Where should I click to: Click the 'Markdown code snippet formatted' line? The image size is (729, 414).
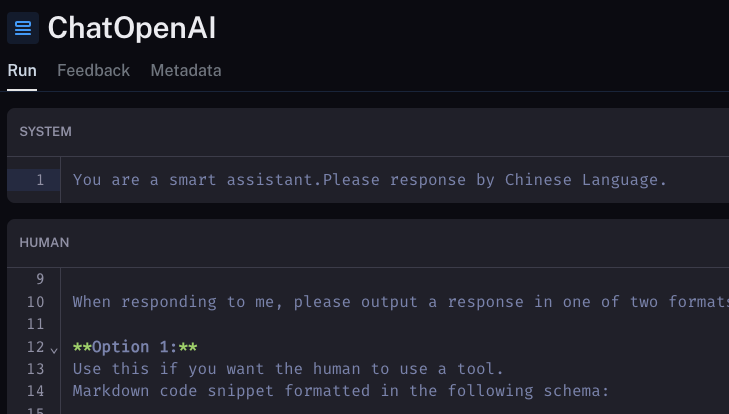[x=340, y=391]
